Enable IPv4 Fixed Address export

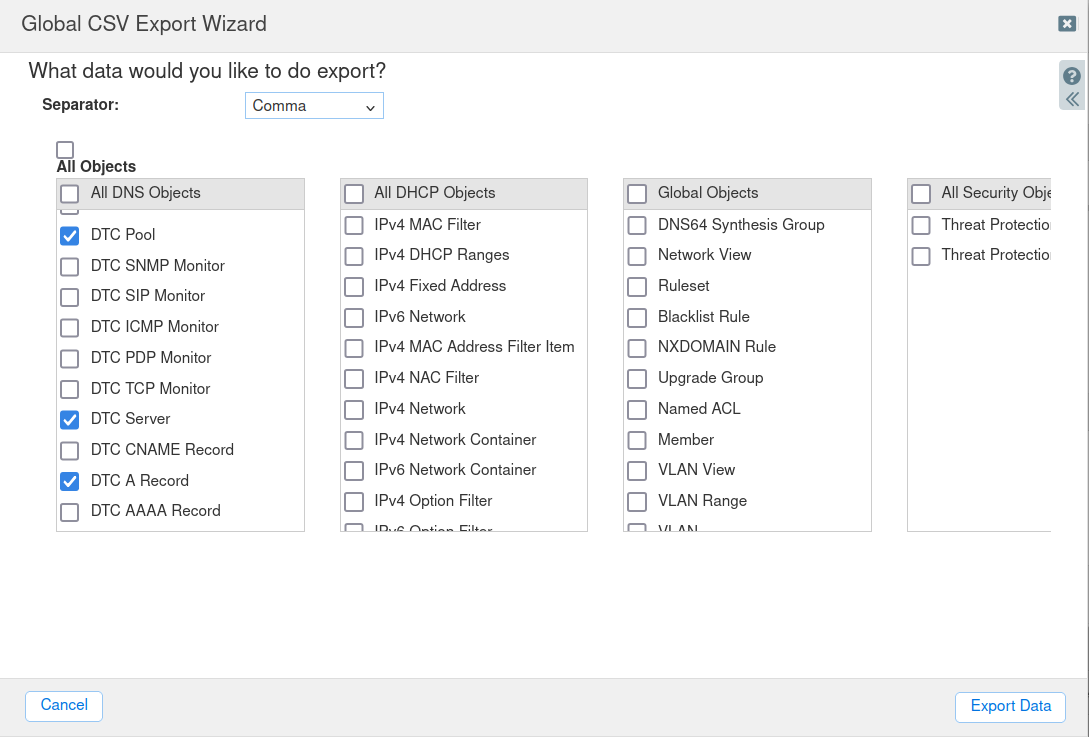pos(354,287)
